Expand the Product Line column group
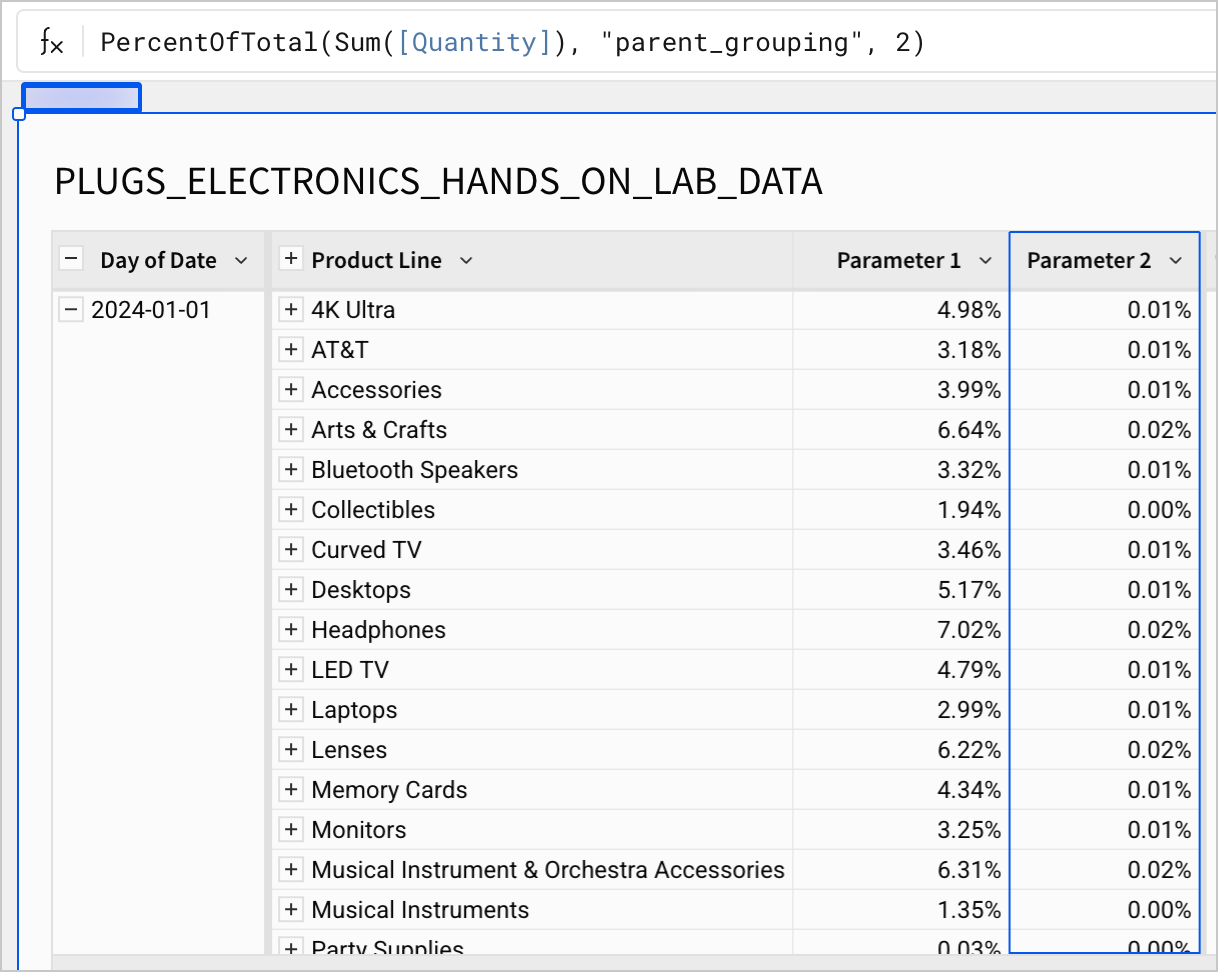This screenshot has height=972, width=1218. [x=291, y=258]
